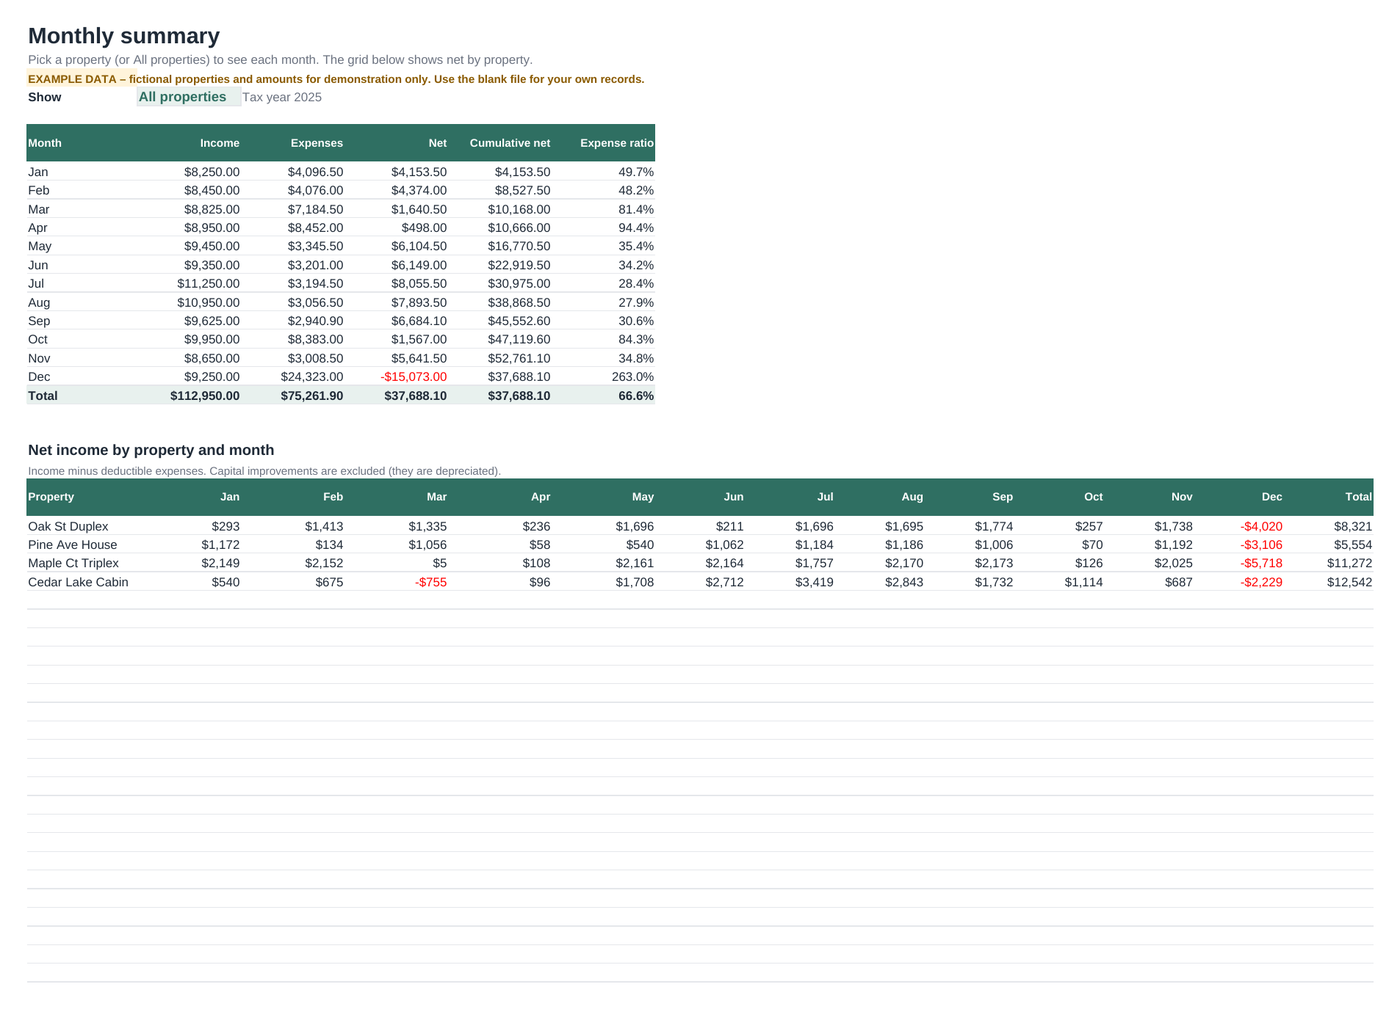Click the "EXAMPLE DATA" notice line

pos(336,79)
